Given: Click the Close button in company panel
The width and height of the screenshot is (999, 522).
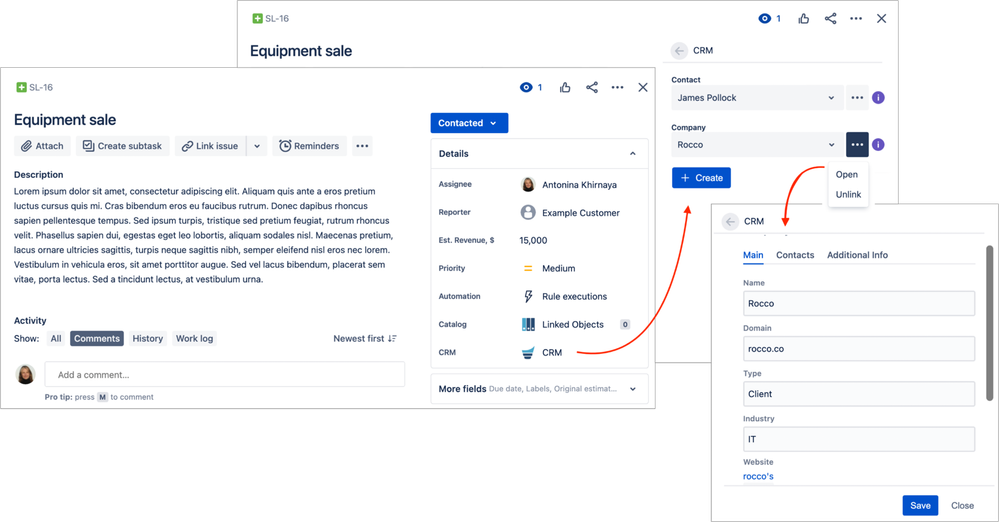Looking at the screenshot, I should (962, 505).
